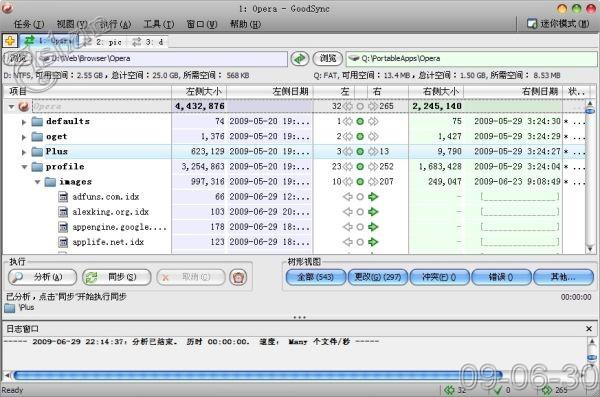Show 更改 (297) changed items filter
Image resolution: width=600 pixels, height=397 pixels.
(x=378, y=277)
